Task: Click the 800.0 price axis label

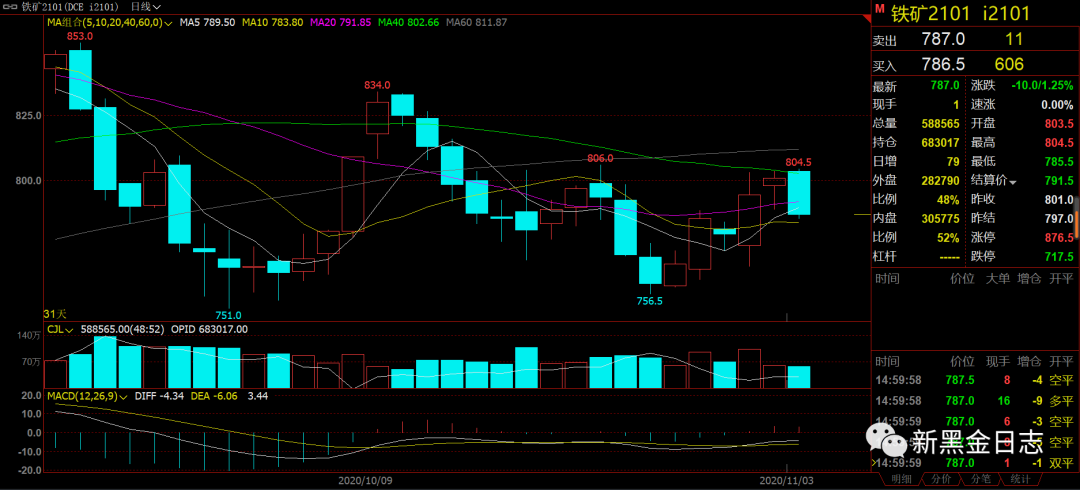Action: [x=29, y=181]
